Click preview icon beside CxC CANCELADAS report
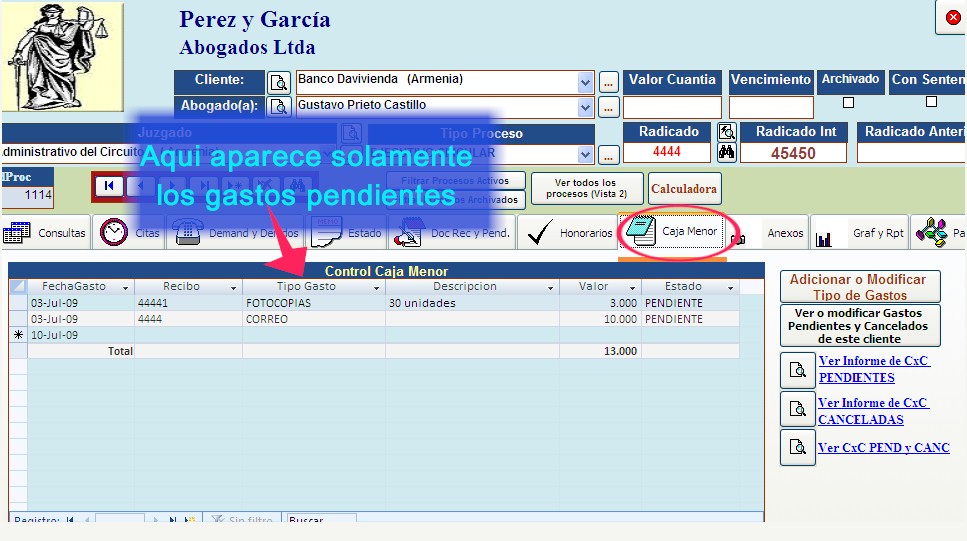The height and width of the screenshot is (541, 967). coord(797,410)
